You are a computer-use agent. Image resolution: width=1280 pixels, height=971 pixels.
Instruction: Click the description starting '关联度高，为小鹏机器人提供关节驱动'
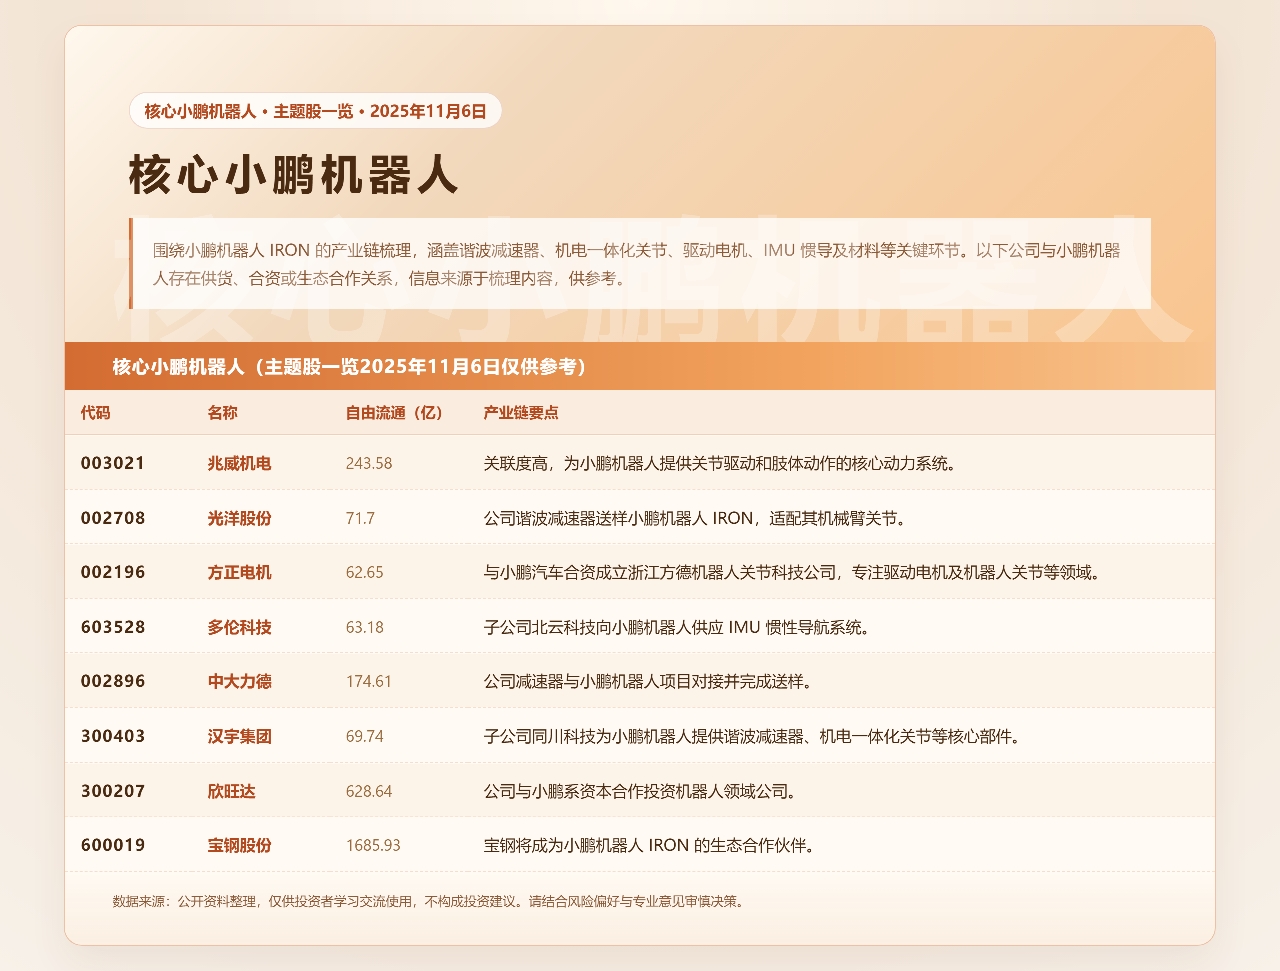[x=720, y=463]
